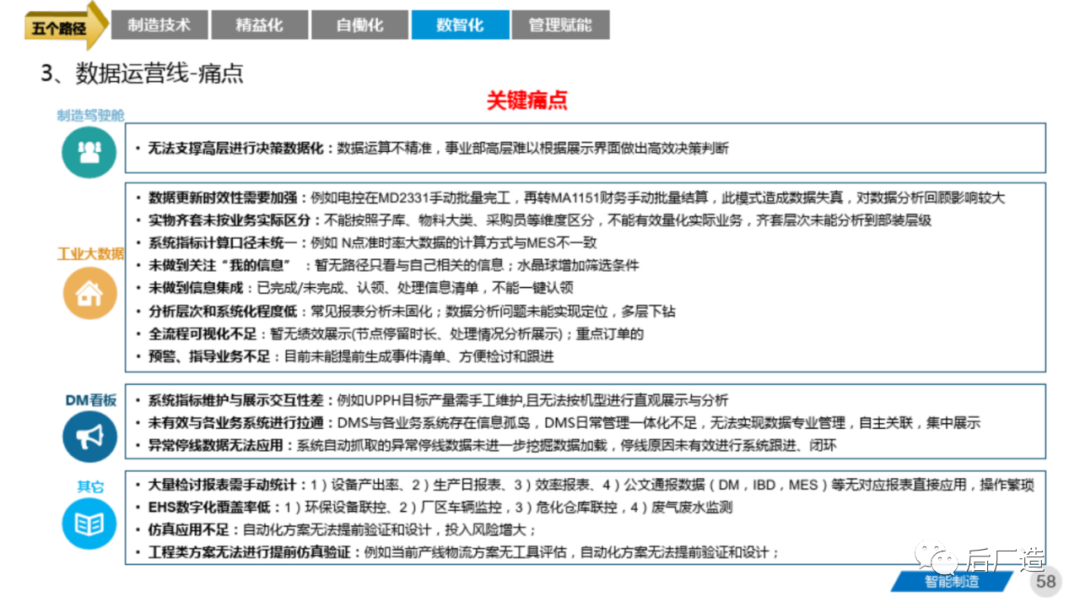Image resolution: width=1080 pixels, height=608 pixels.
Task: Click the 其它 book icon
Action: coord(89,524)
